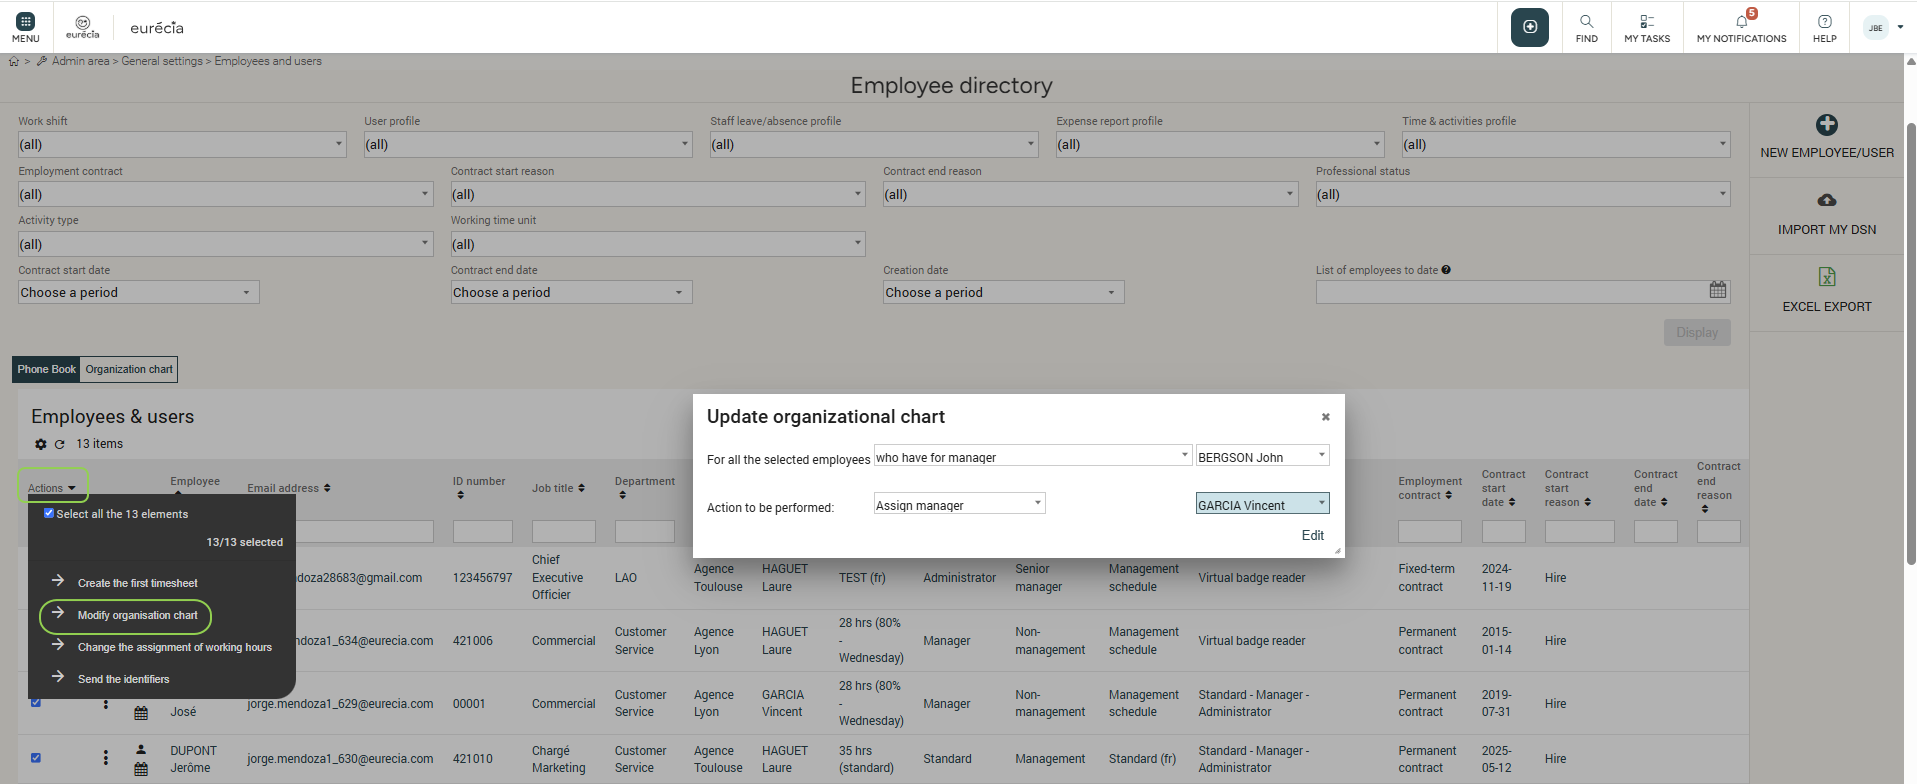Click the Import My DSN cloud icon
Screen dimensions: 1917x784
[1826, 200]
